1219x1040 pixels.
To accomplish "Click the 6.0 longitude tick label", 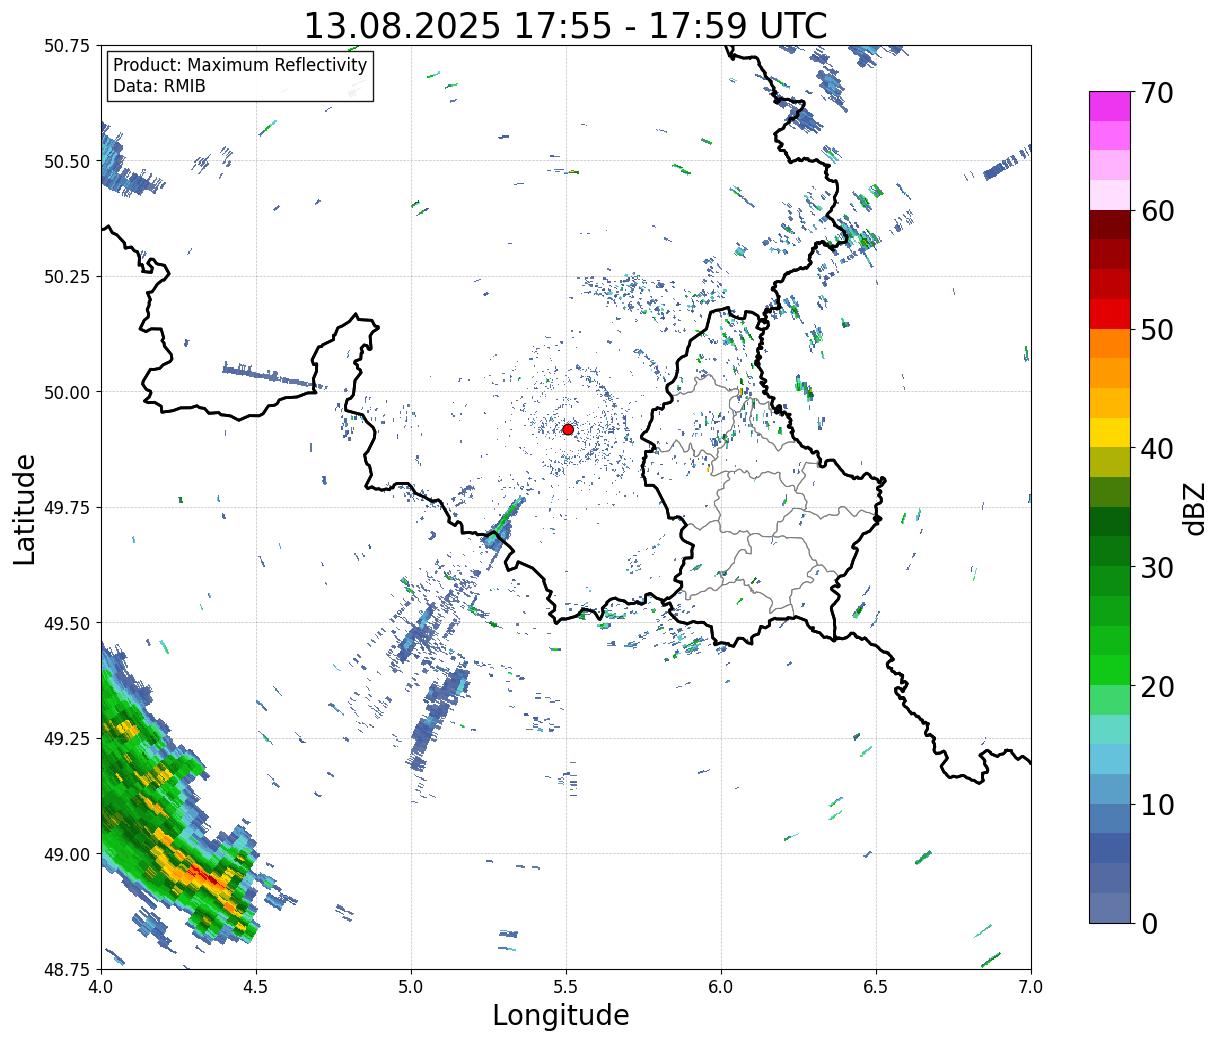I will [x=721, y=987].
